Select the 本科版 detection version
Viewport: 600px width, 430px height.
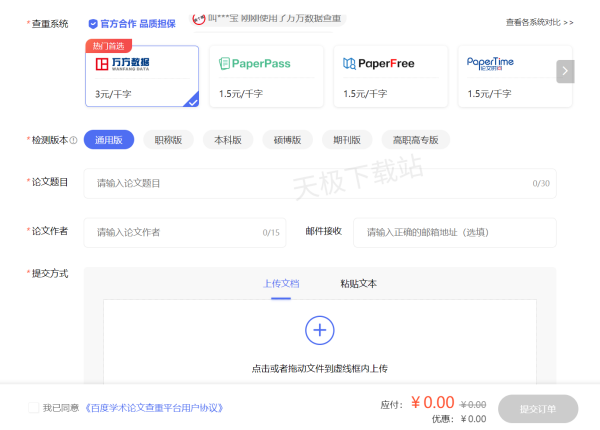coord(228,140)
